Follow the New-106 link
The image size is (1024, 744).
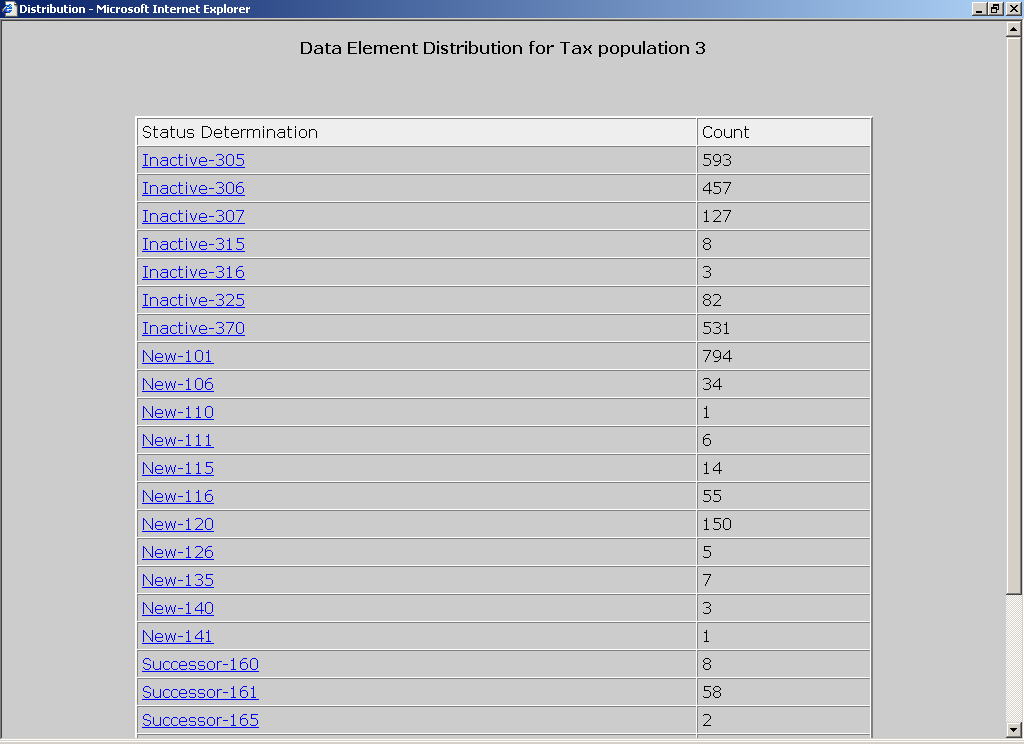pos(178,385)
